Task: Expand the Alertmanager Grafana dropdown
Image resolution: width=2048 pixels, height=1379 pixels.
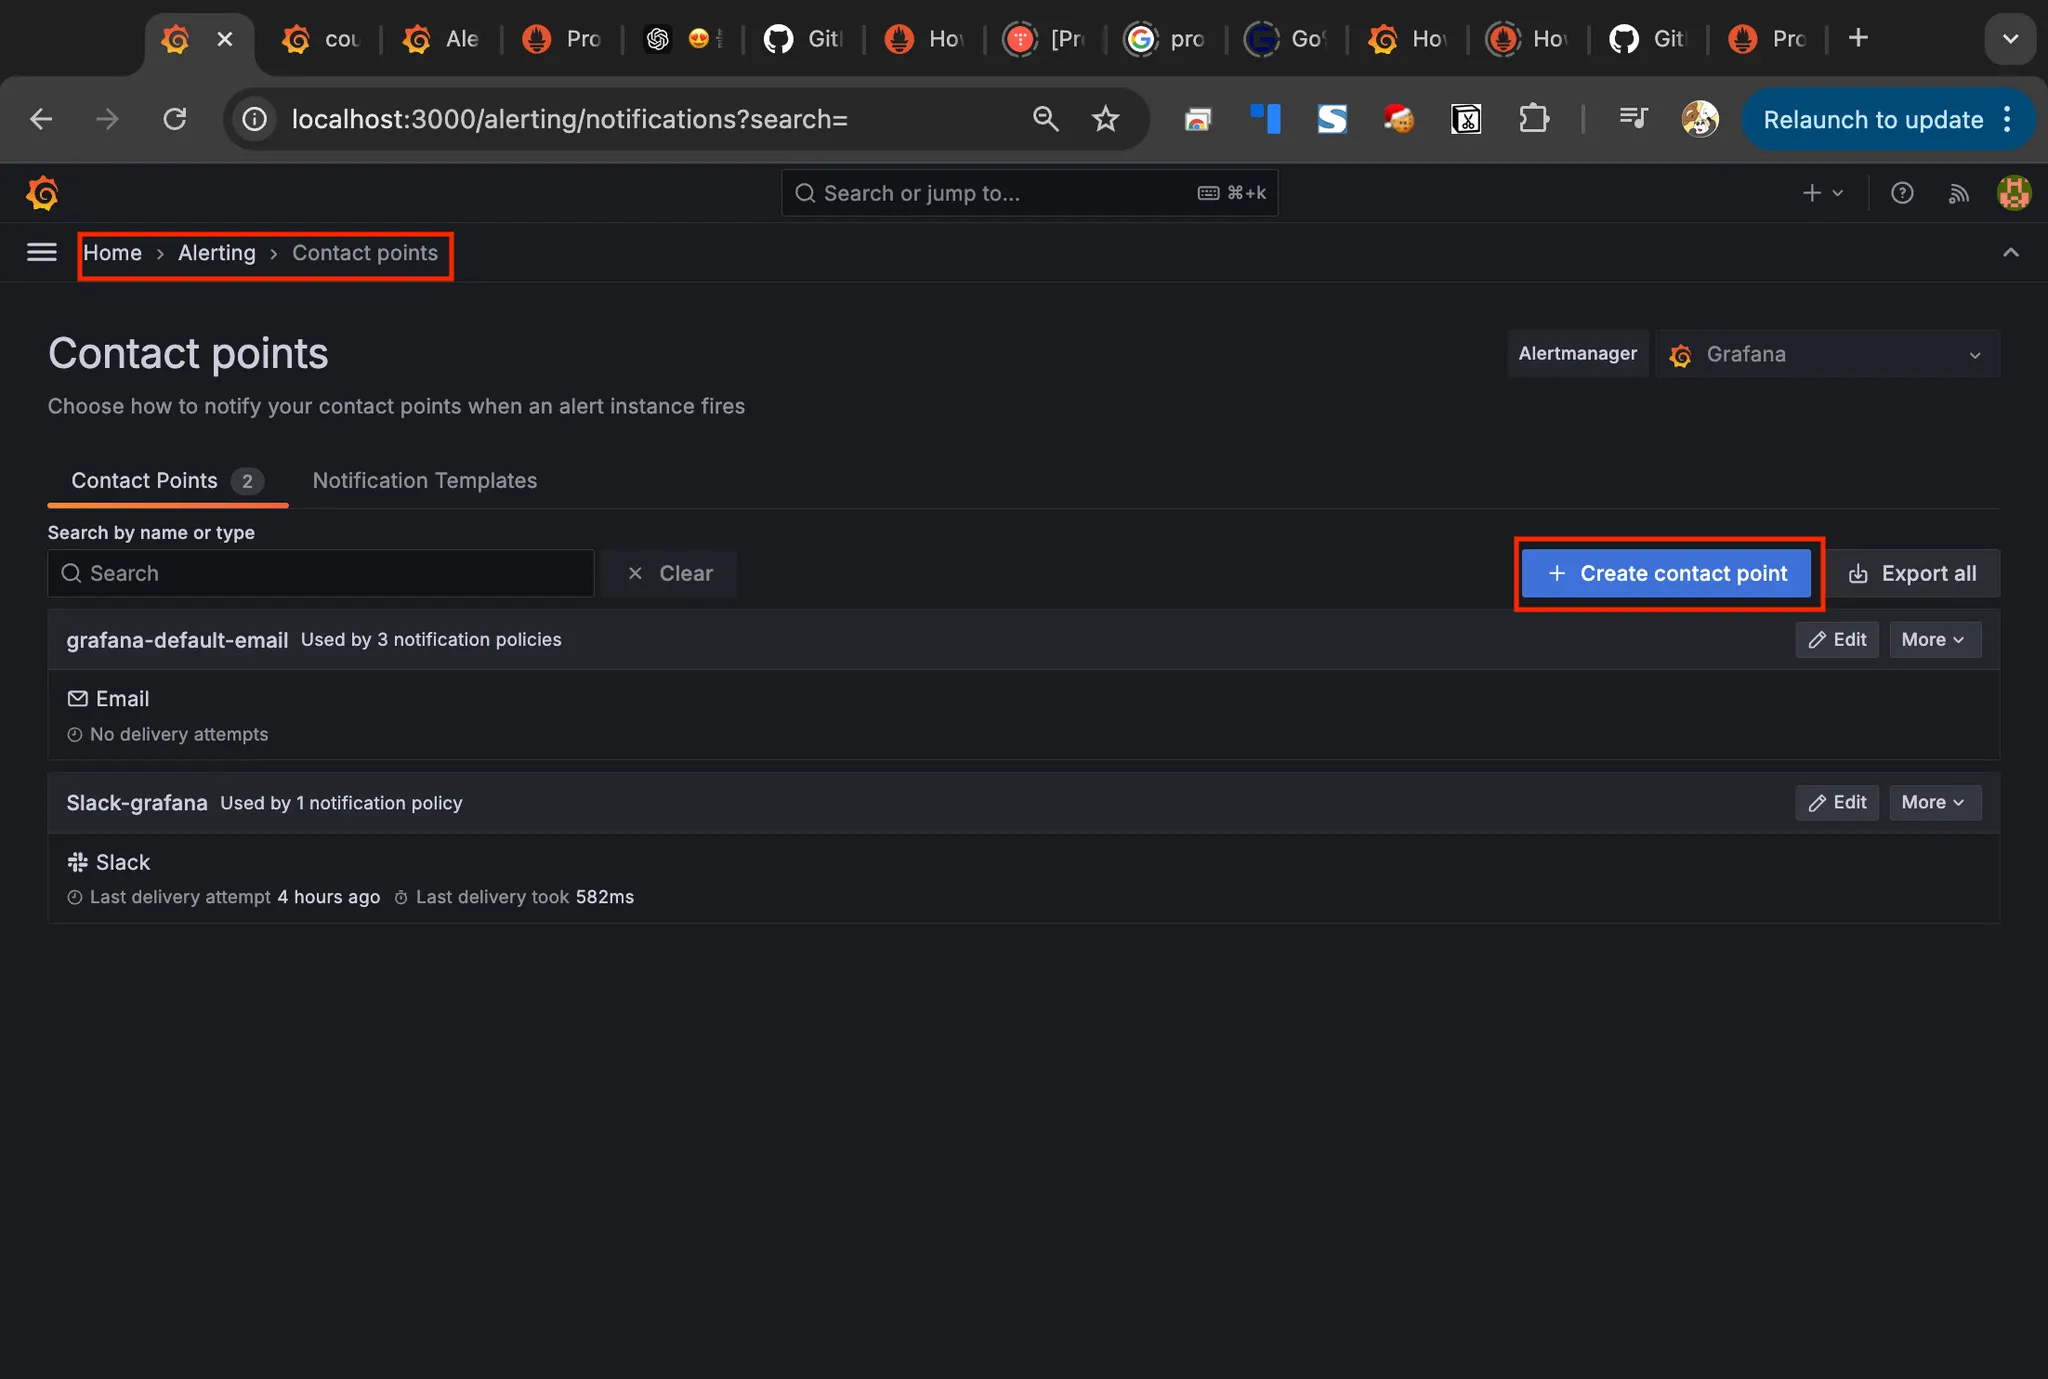Action: click(1827, 354)
